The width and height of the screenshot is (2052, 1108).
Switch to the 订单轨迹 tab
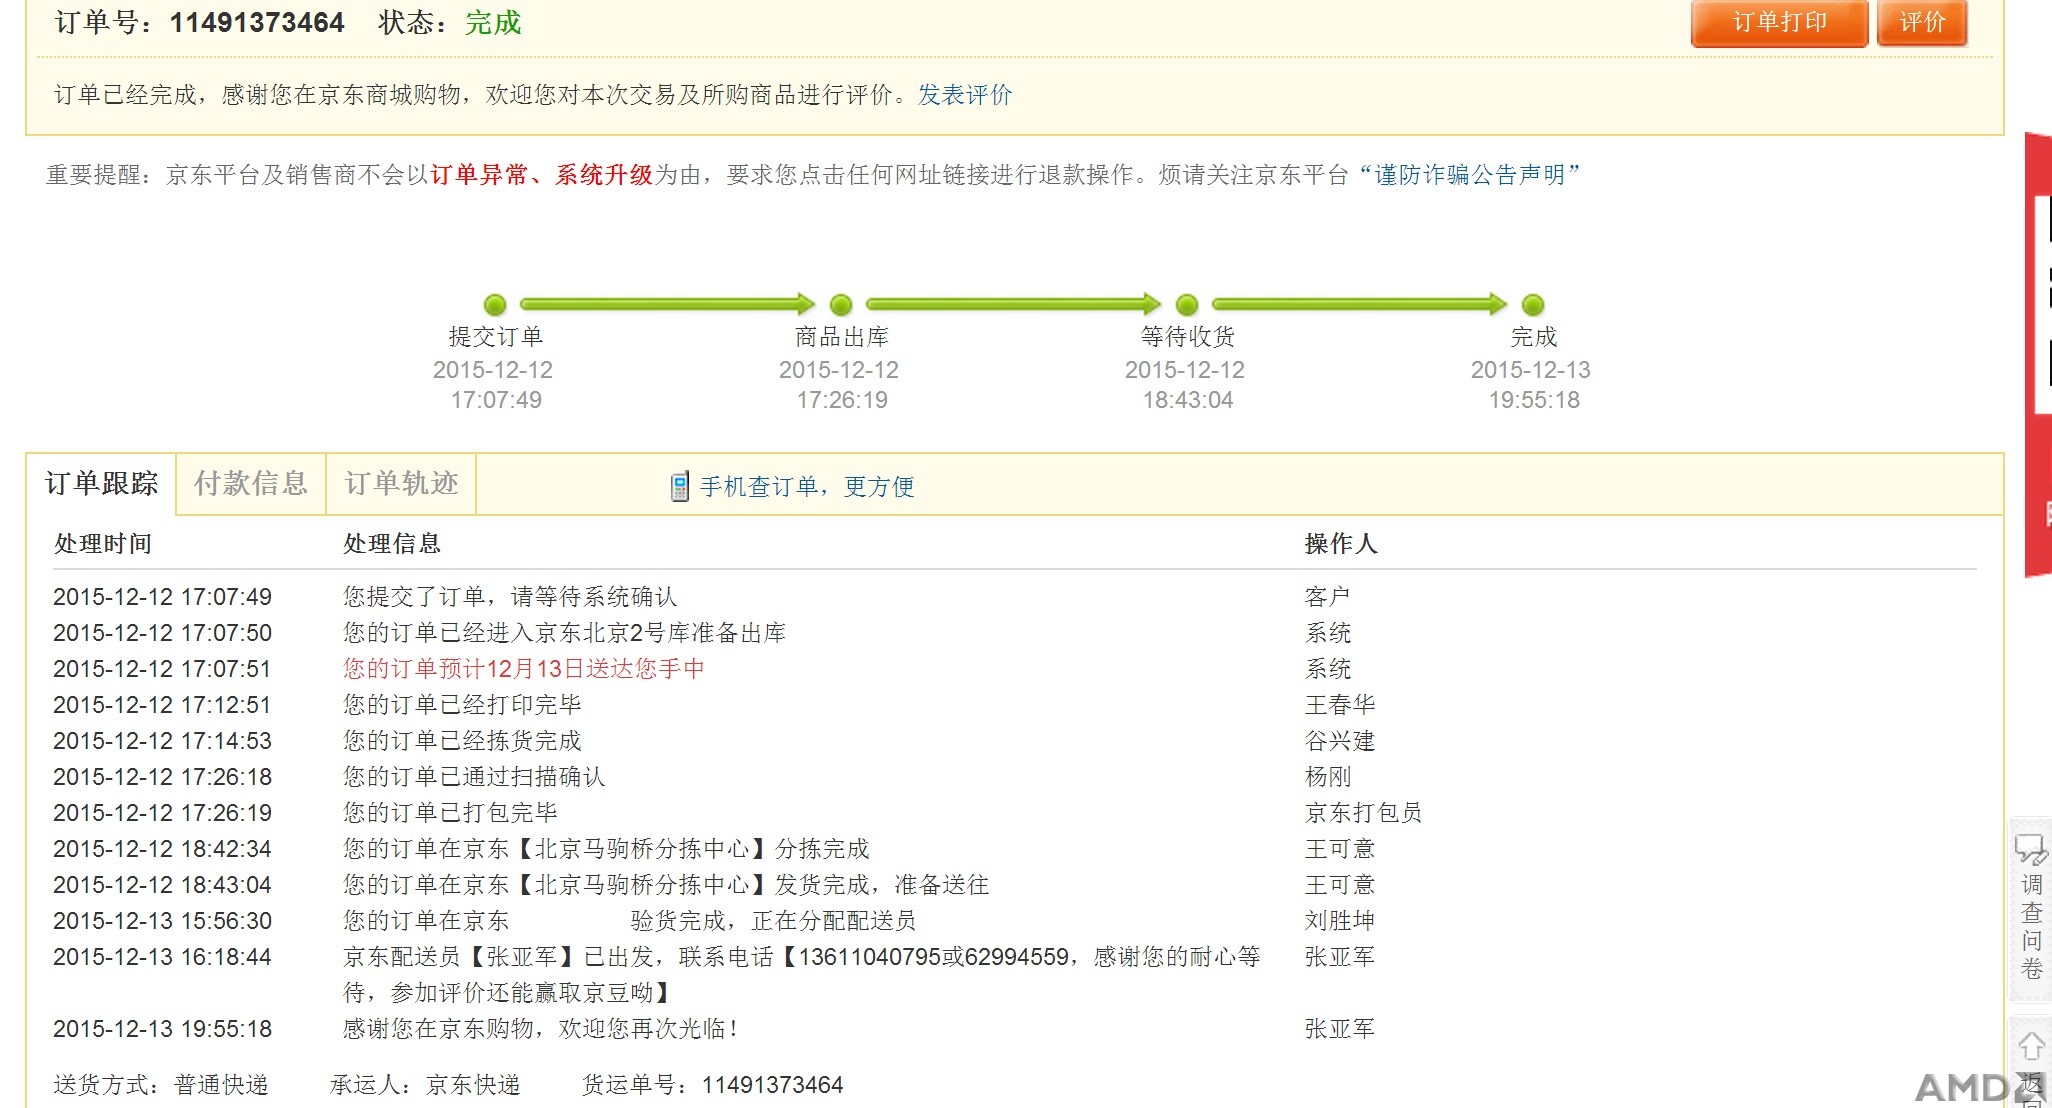pos(401,484)
